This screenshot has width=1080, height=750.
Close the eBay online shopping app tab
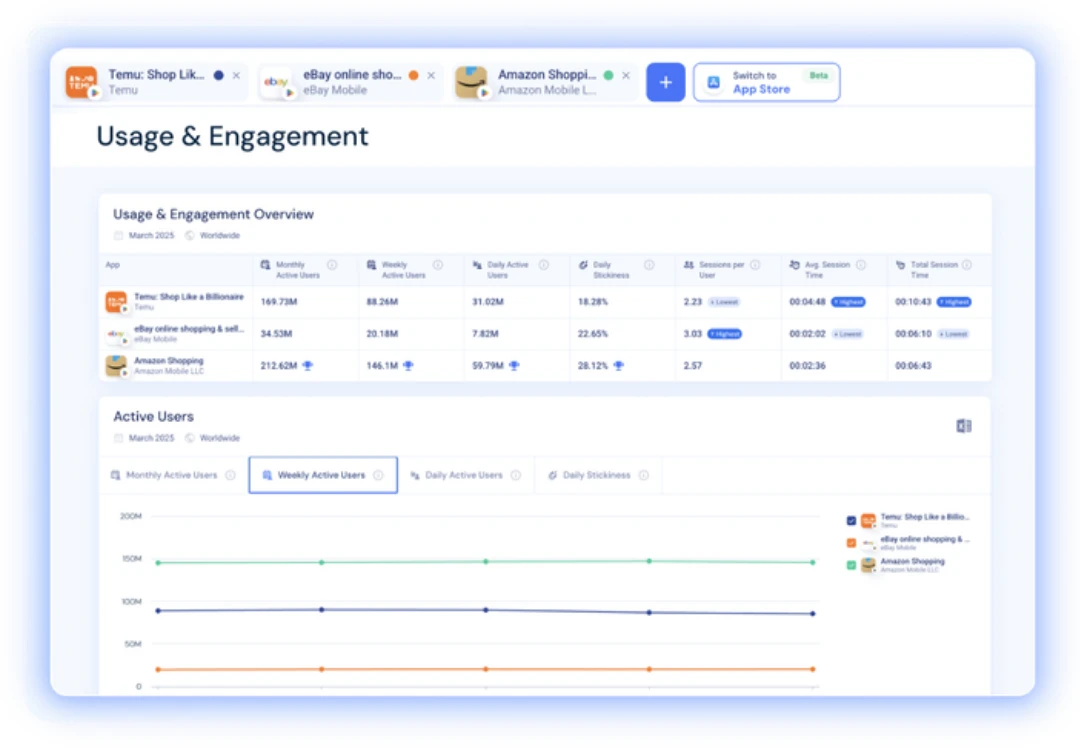point(431,75)
